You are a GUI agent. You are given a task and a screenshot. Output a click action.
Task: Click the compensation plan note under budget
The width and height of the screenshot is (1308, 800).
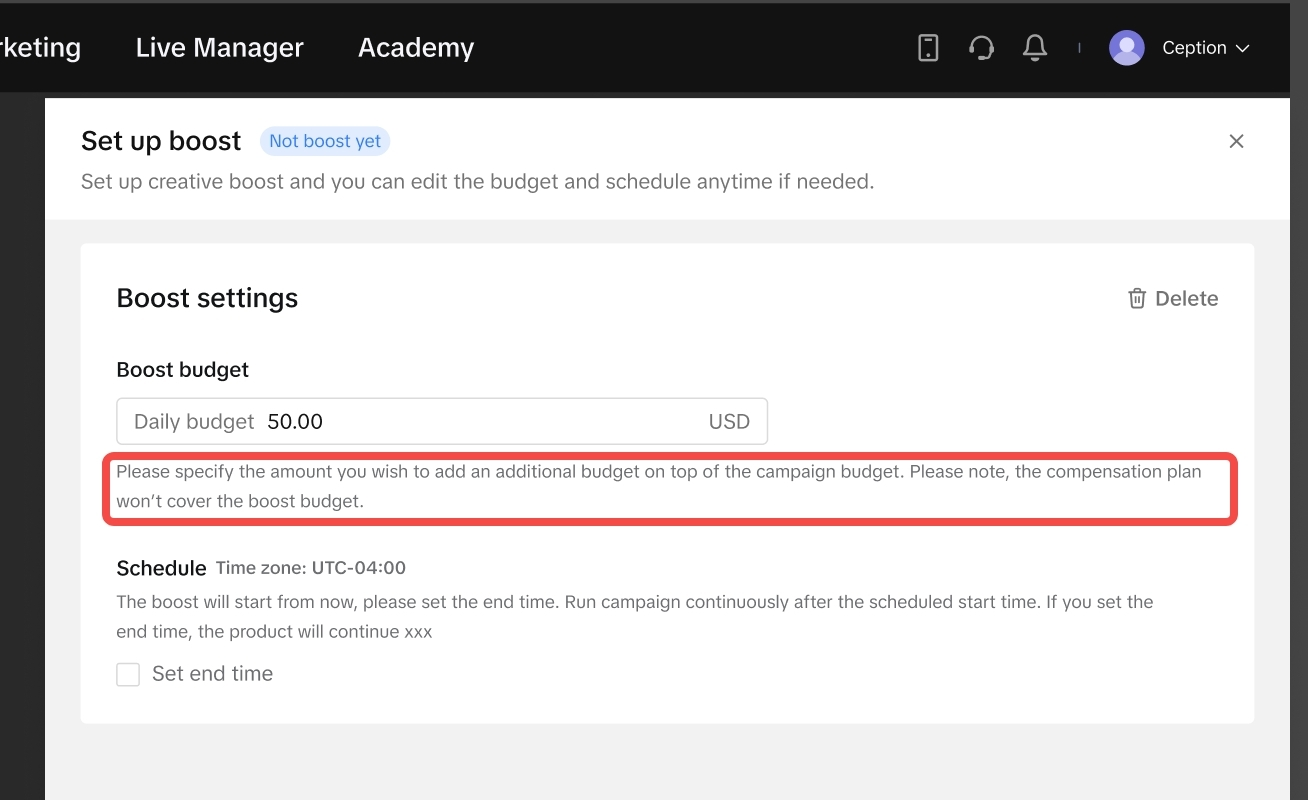coord(659,486)
